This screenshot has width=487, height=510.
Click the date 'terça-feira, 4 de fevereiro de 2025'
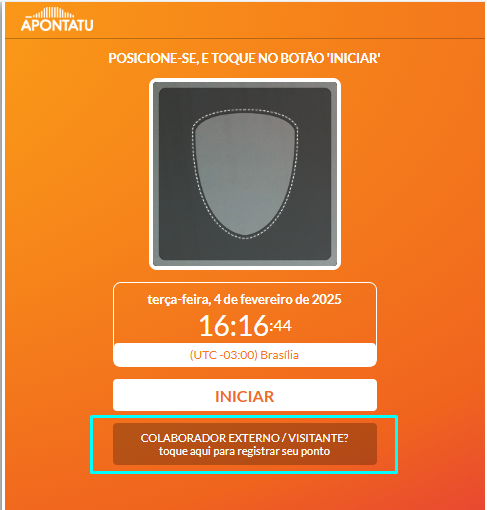(x=244, y=299)
